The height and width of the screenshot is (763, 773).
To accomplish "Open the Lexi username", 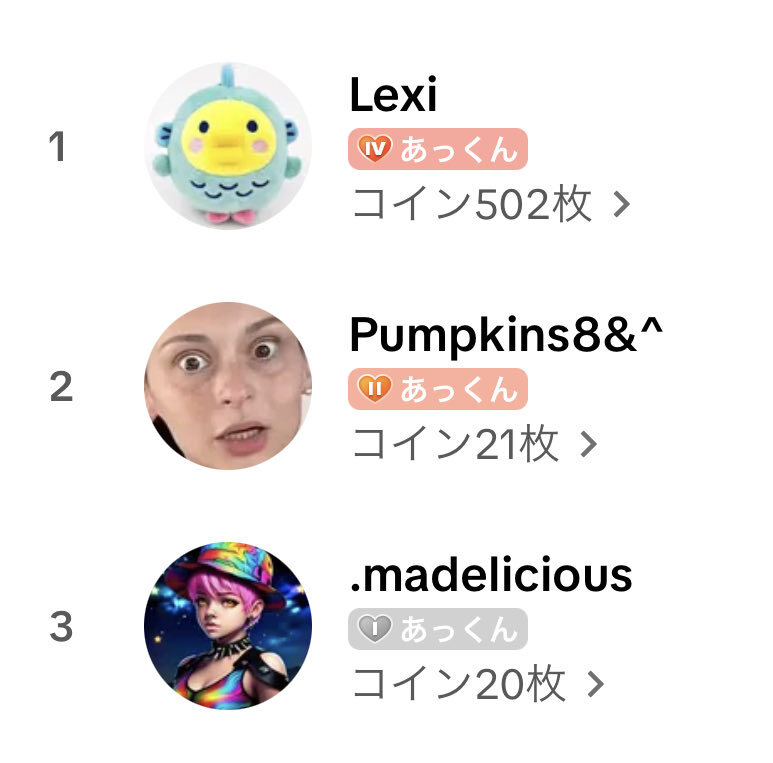I will point(393,94).
